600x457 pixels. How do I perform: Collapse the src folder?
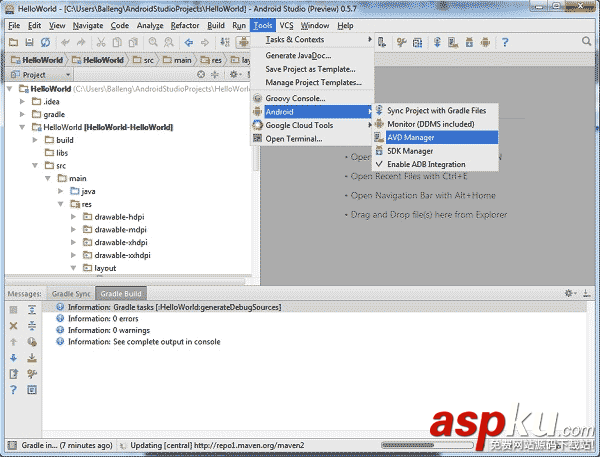point(35,165)
